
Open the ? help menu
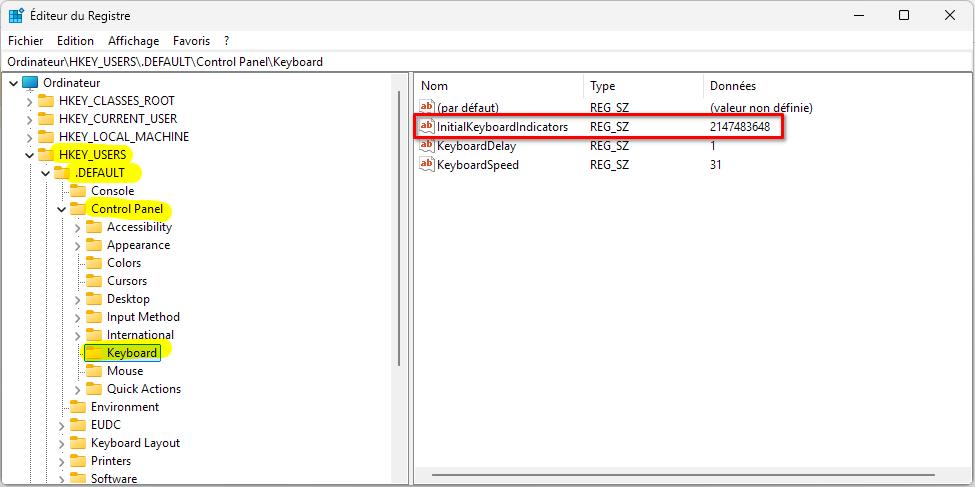tap(227, 41)
